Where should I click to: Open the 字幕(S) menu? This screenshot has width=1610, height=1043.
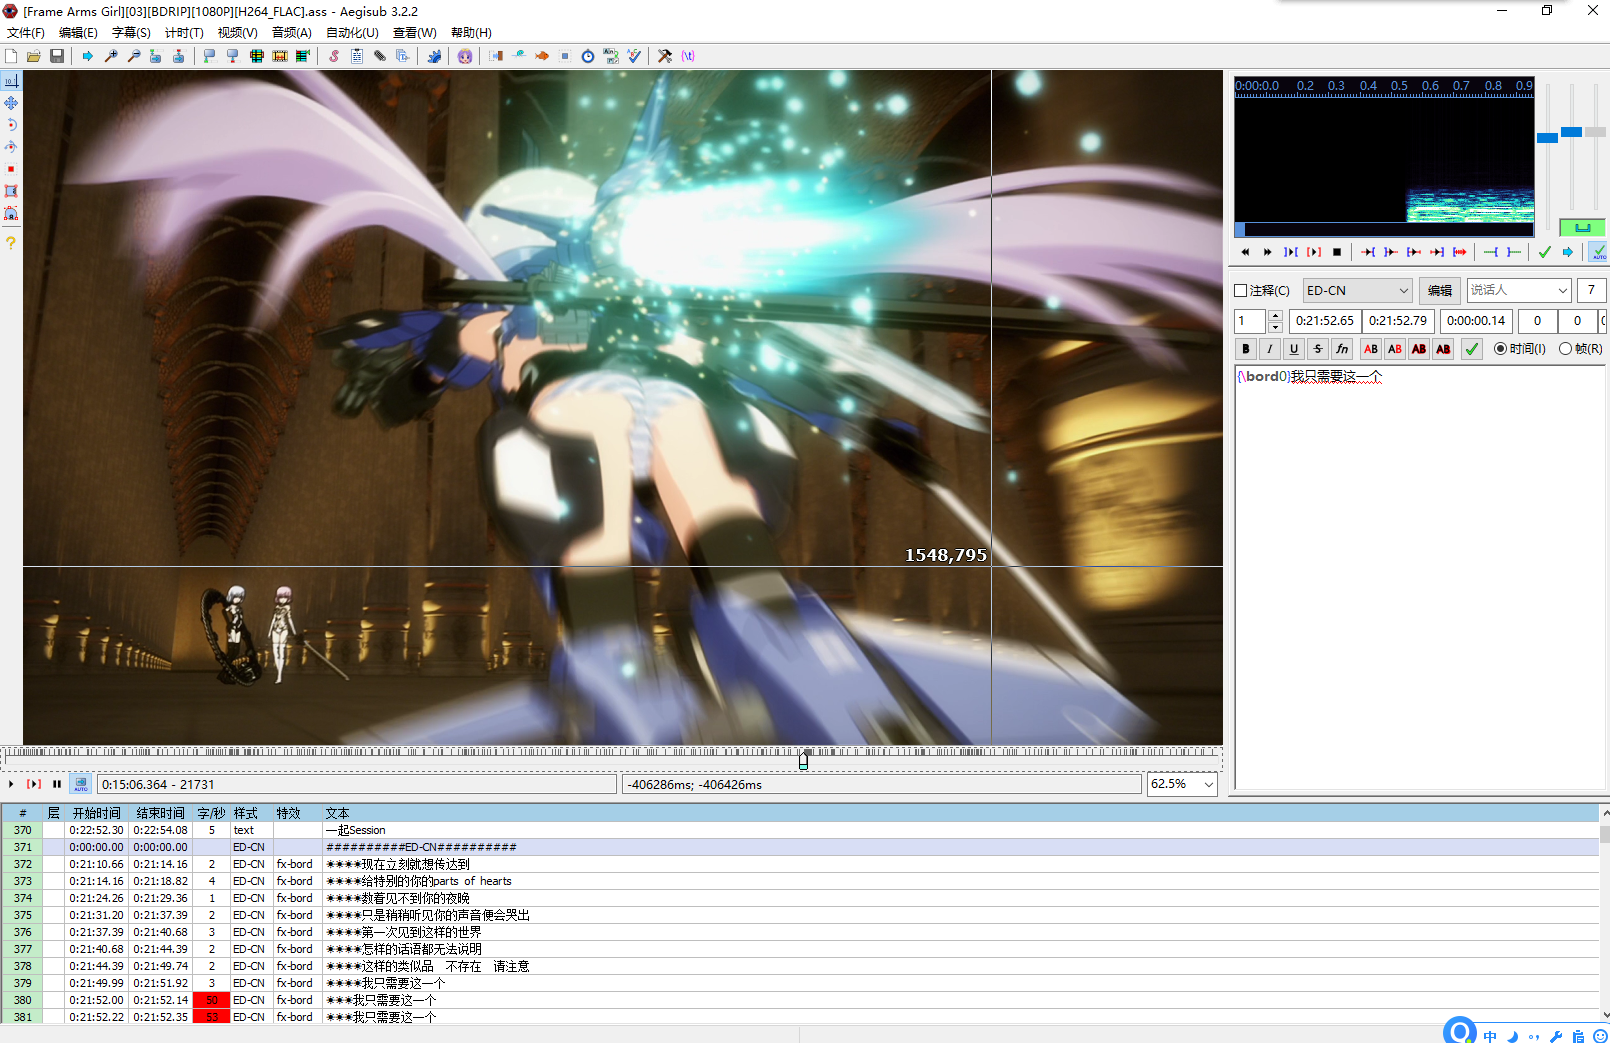131,33
